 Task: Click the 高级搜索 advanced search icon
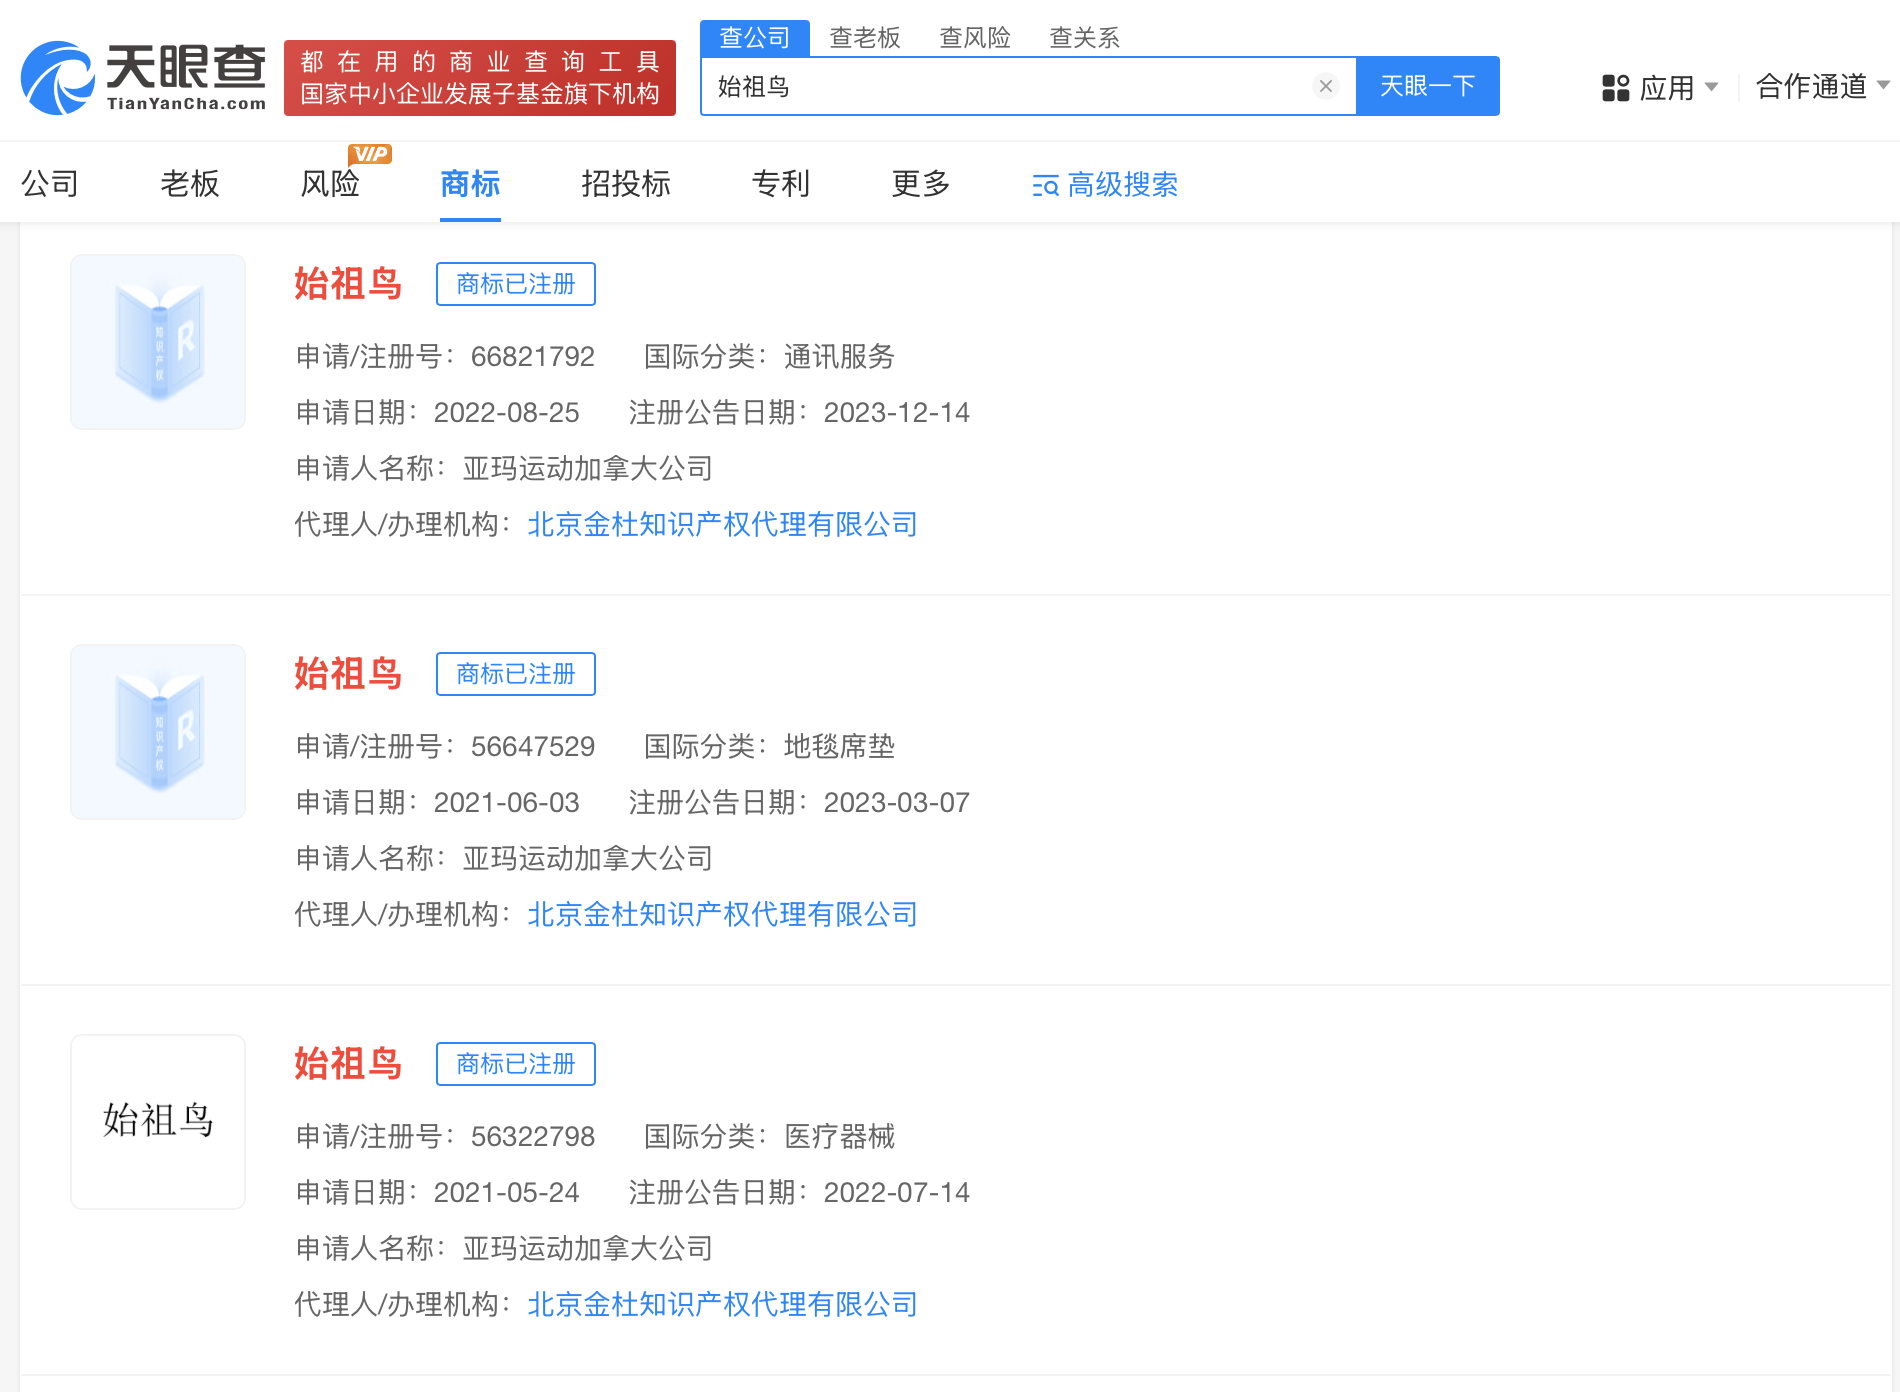coord(1045,185)
